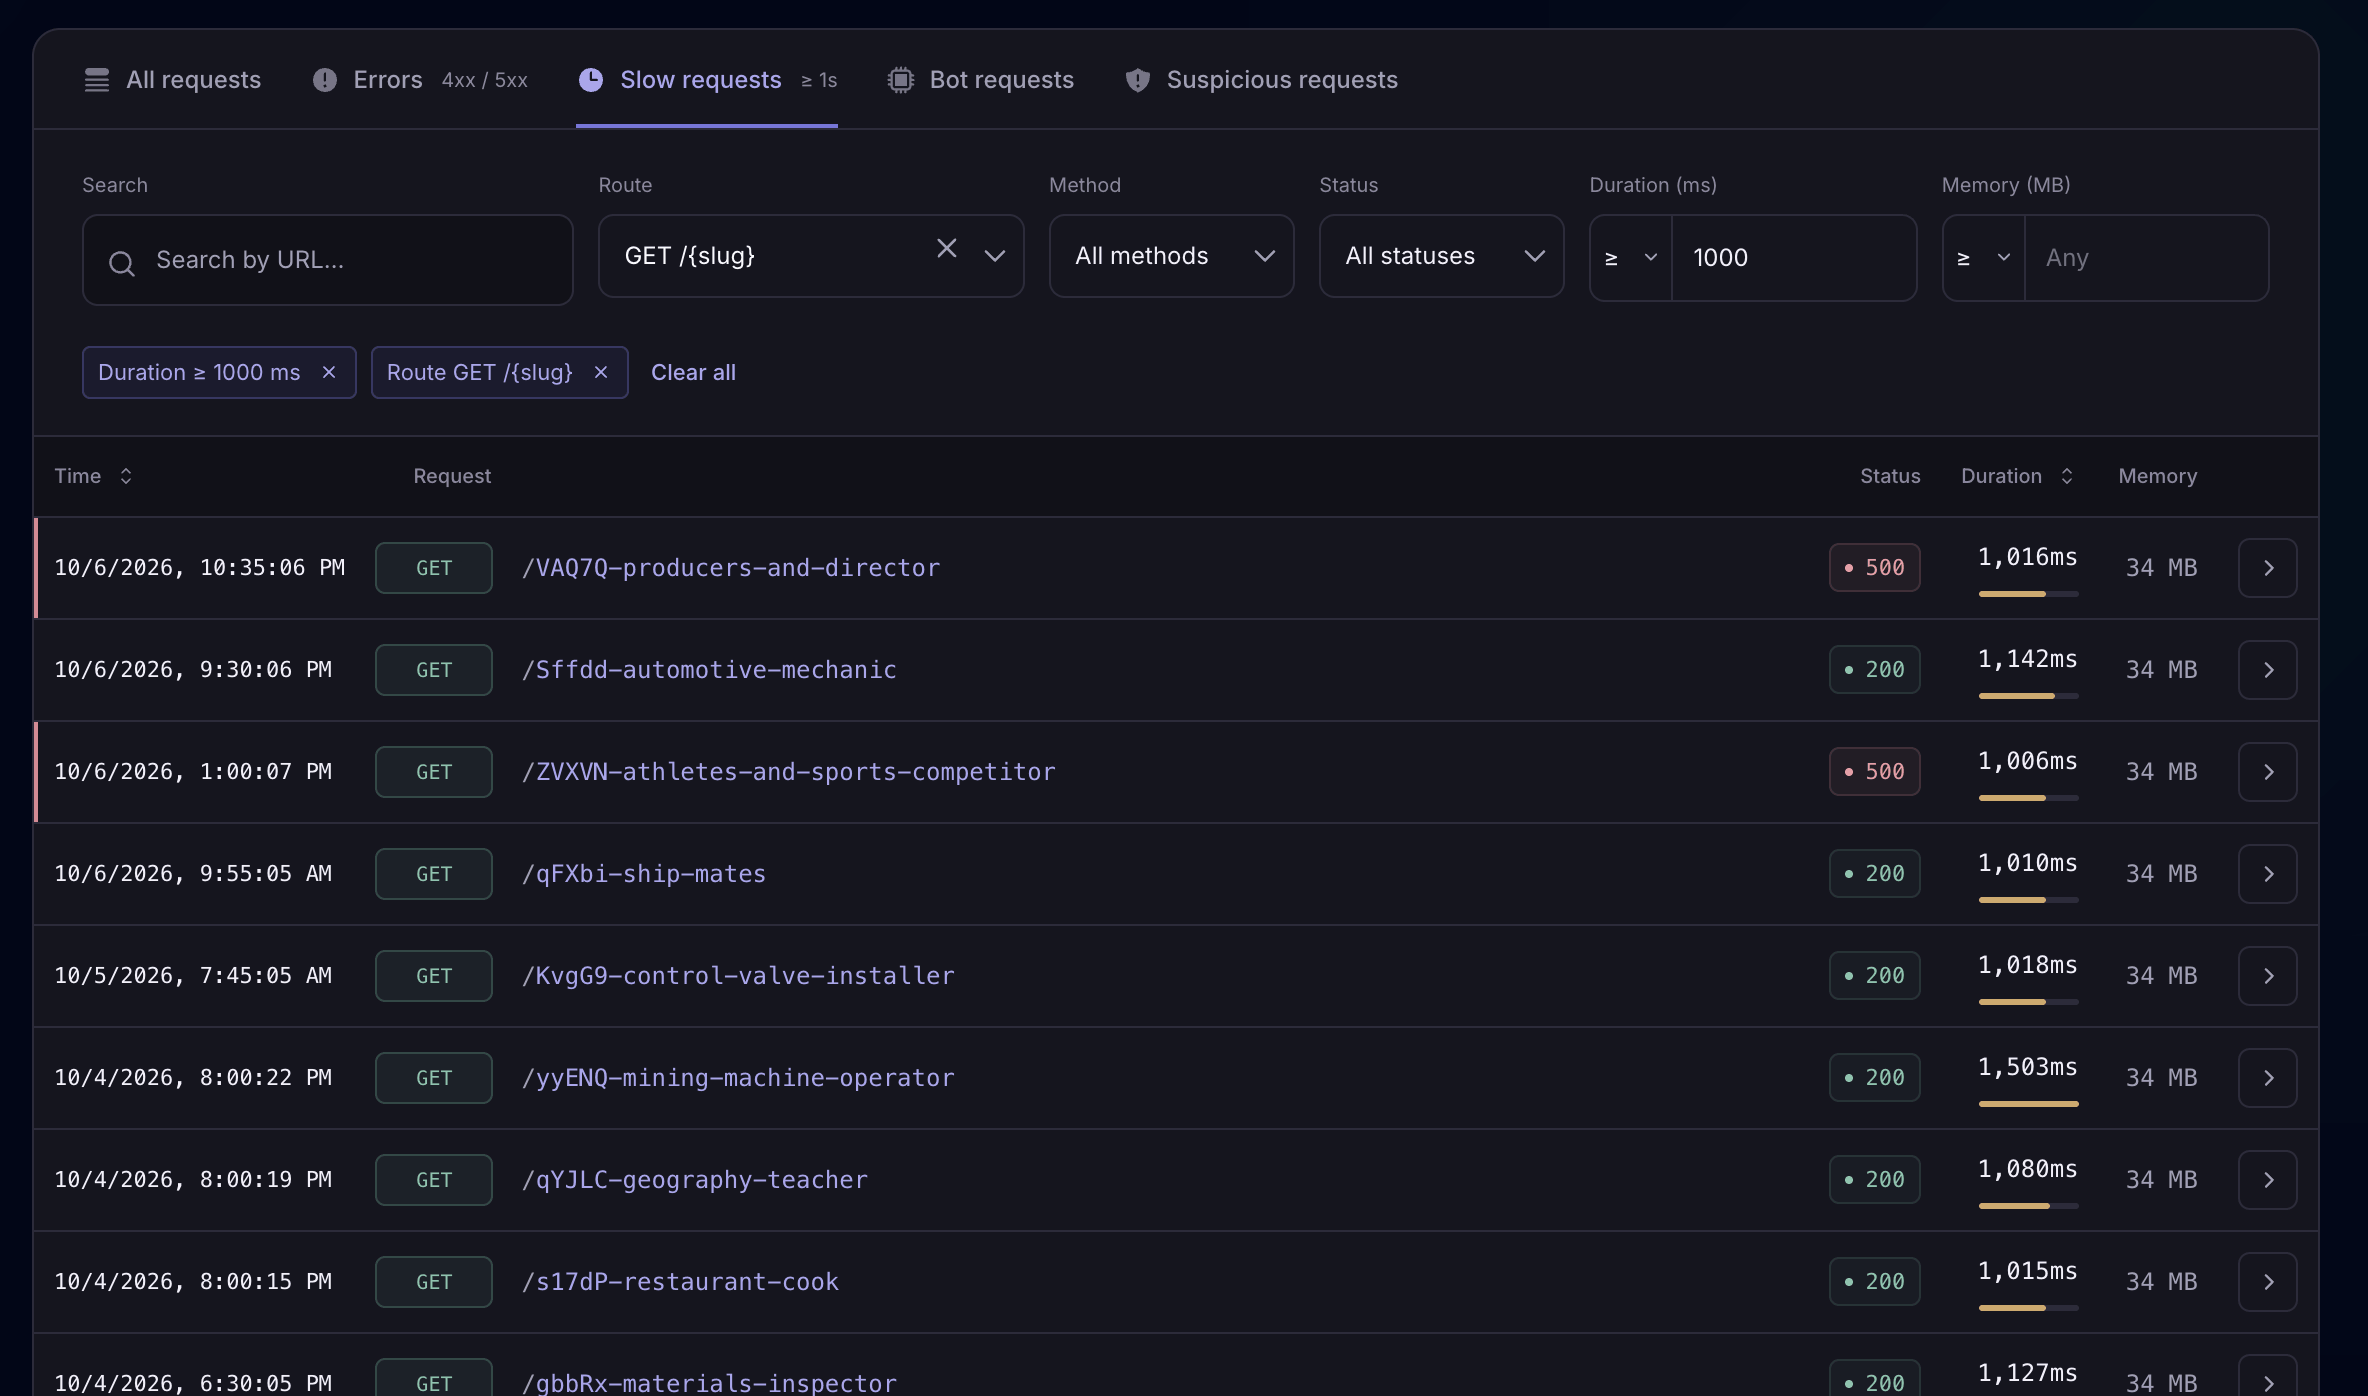Click the Request column header
The height and width of the screenshot is (1396, 2368).
coord(452,476)
